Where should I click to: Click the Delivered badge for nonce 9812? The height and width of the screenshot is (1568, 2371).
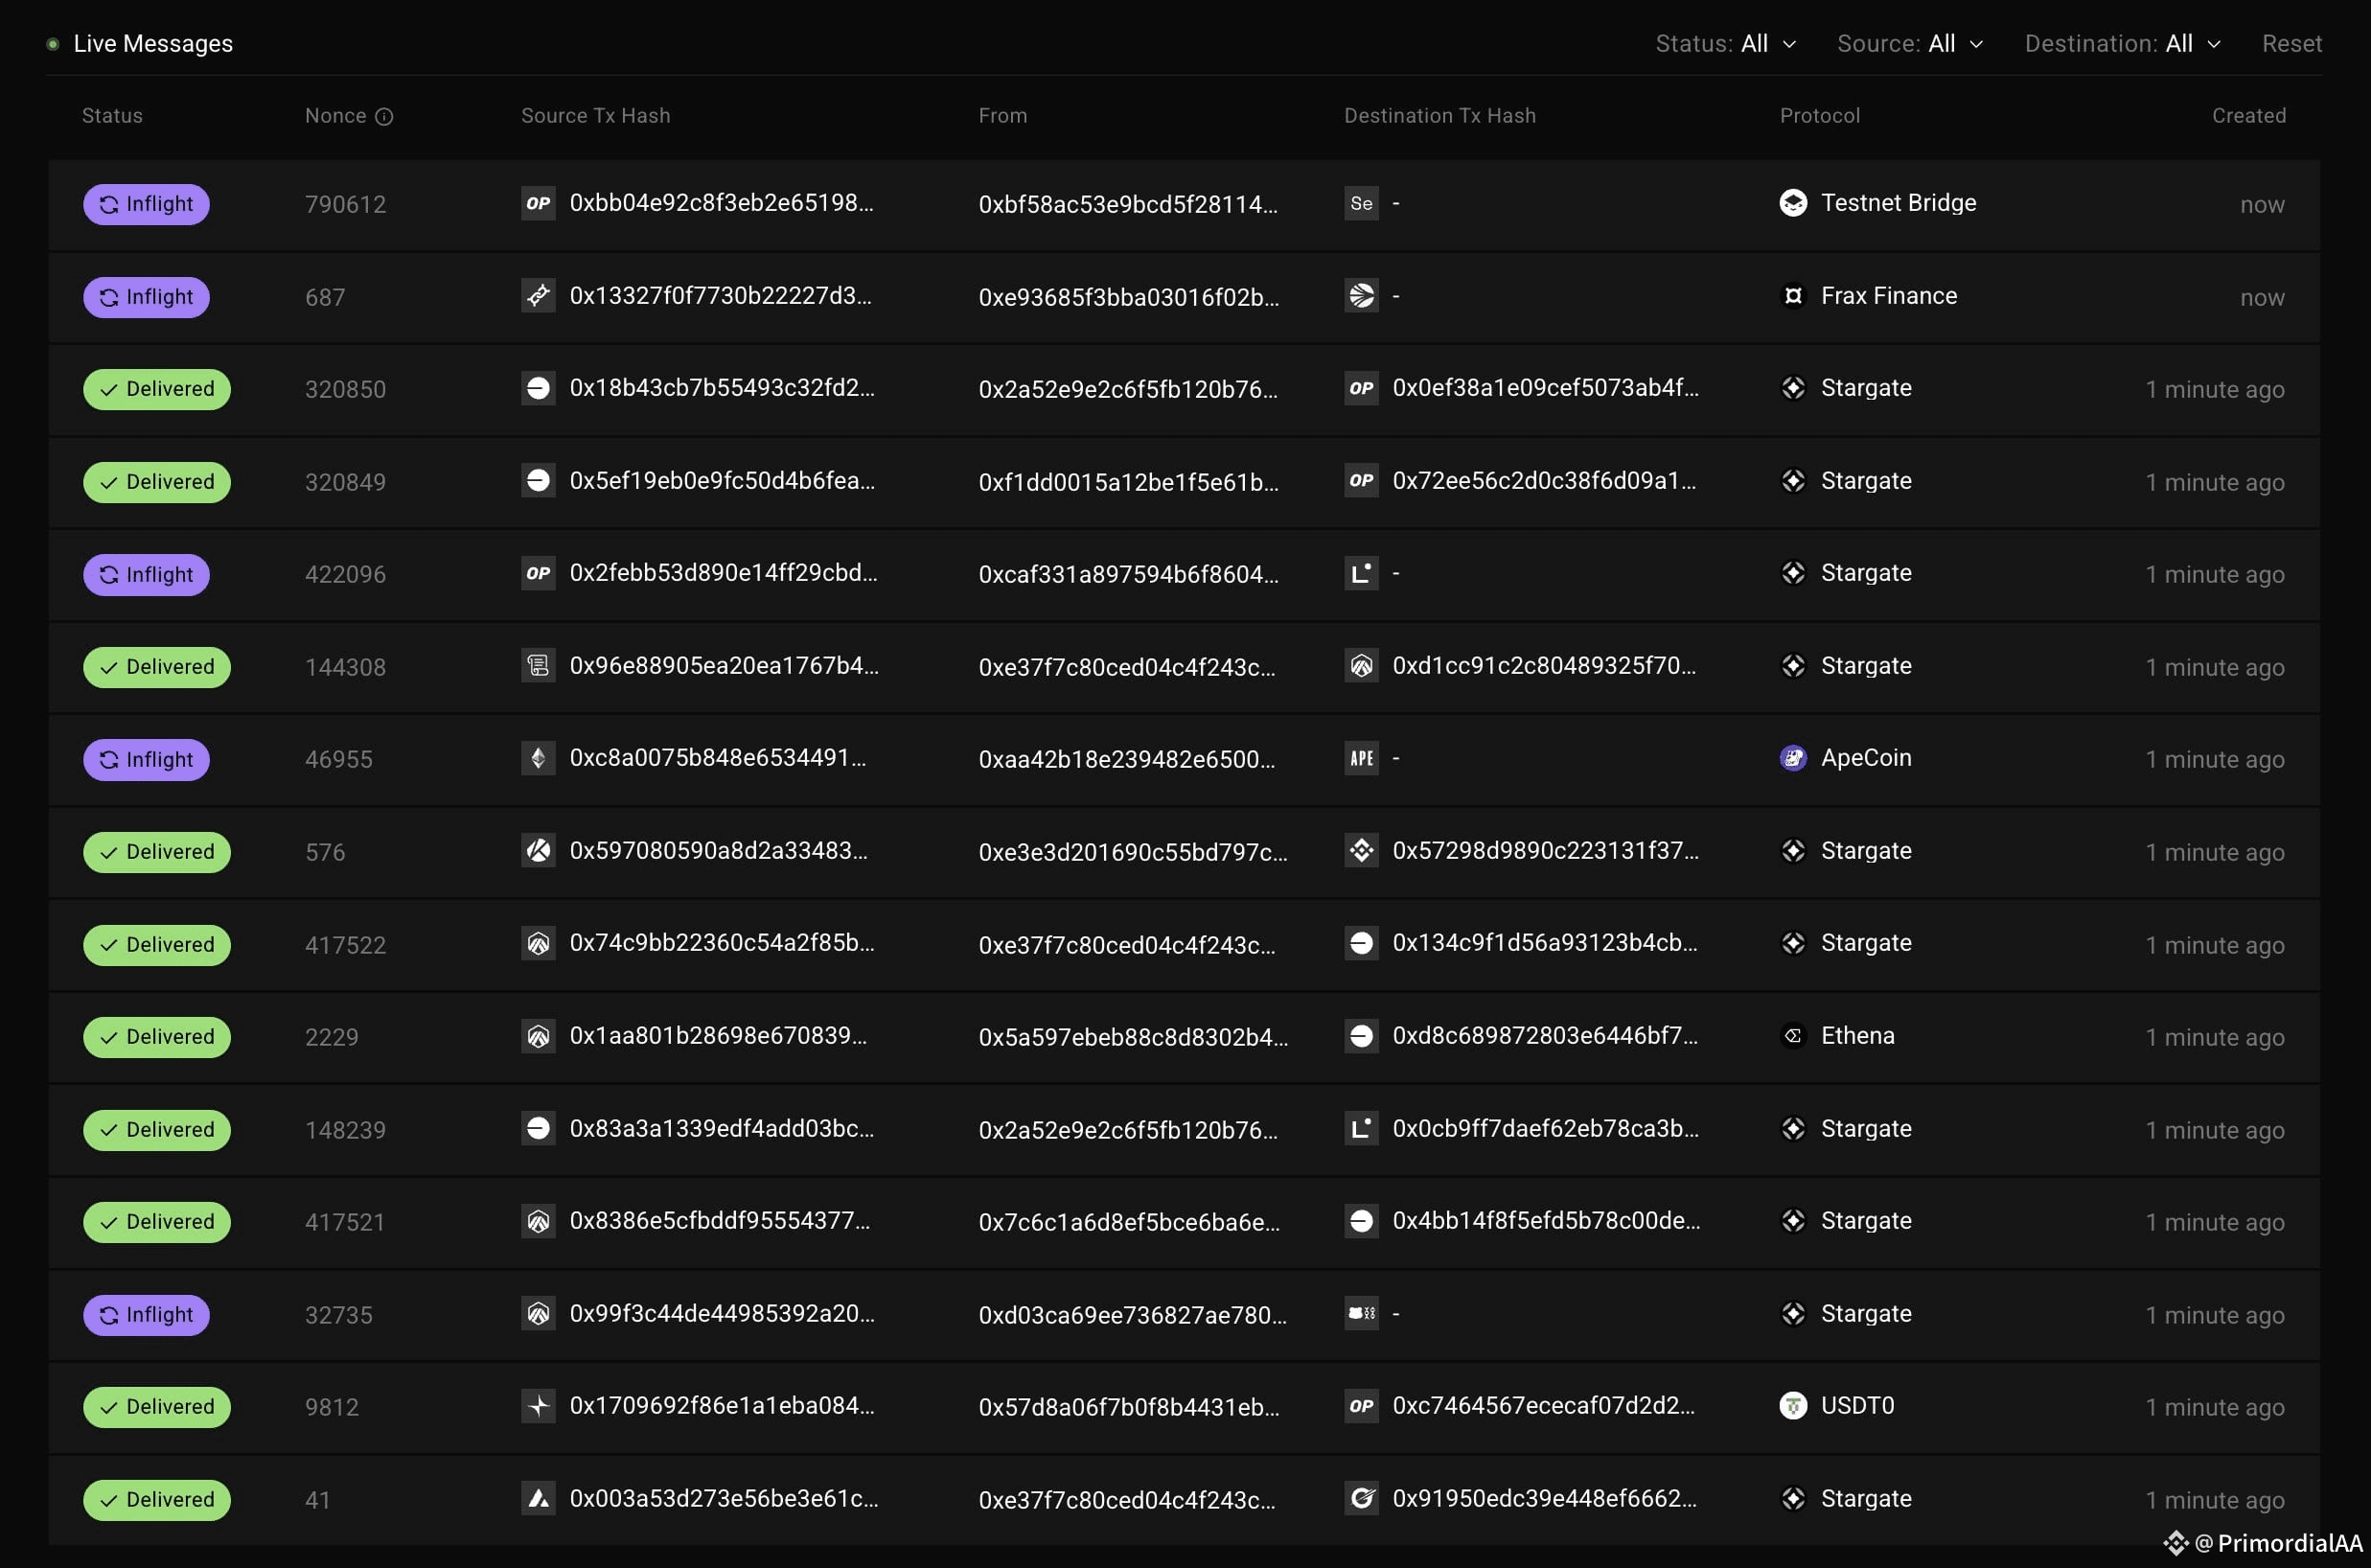pyautogui.click(x=157, y=1407)
